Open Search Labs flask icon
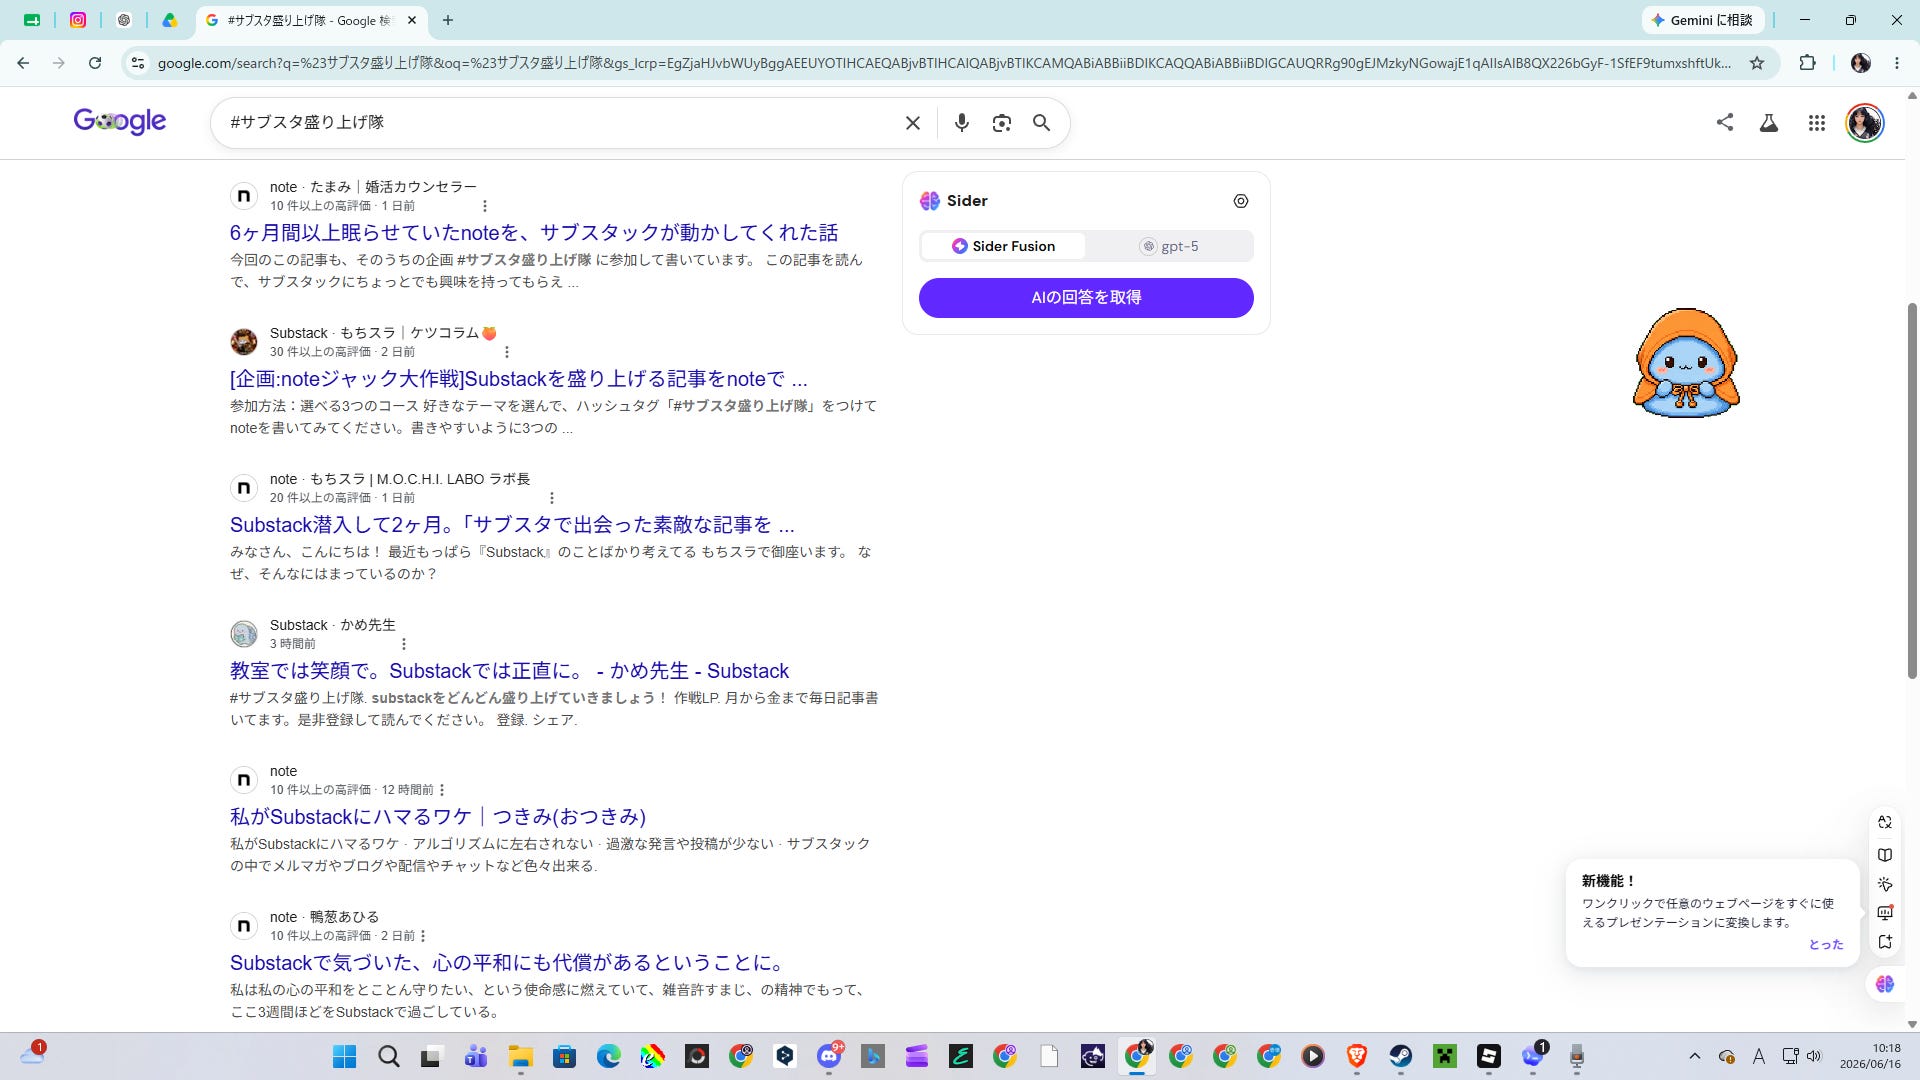Screen dimensions: 1920x1080 [x=1769, y=123]
